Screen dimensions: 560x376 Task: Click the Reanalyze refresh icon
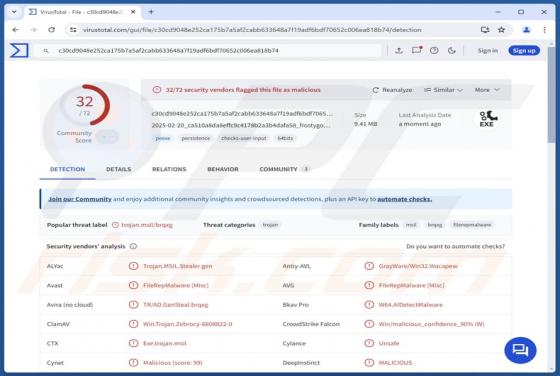coord(375,90)
